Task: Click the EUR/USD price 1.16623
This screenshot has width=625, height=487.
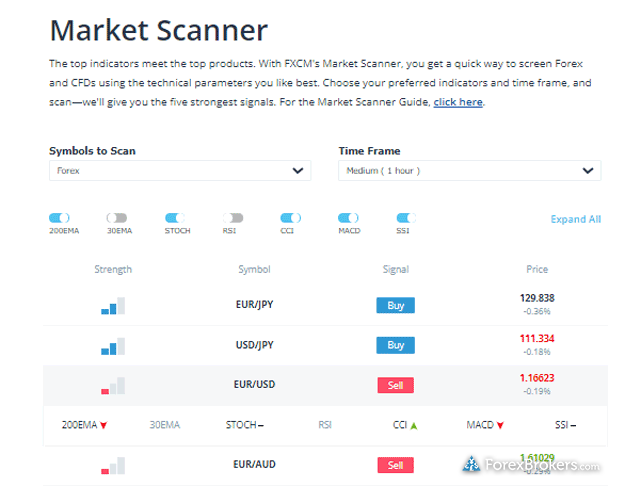Action: (x=537, y=378)
